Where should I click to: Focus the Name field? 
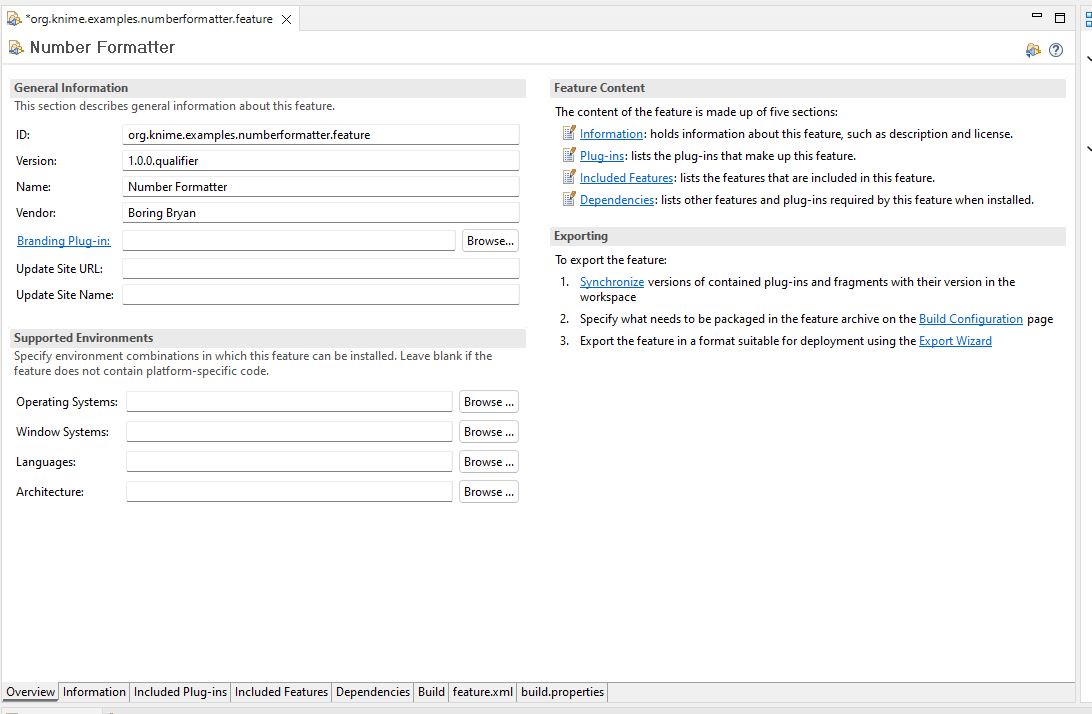[x=321, y=187]
